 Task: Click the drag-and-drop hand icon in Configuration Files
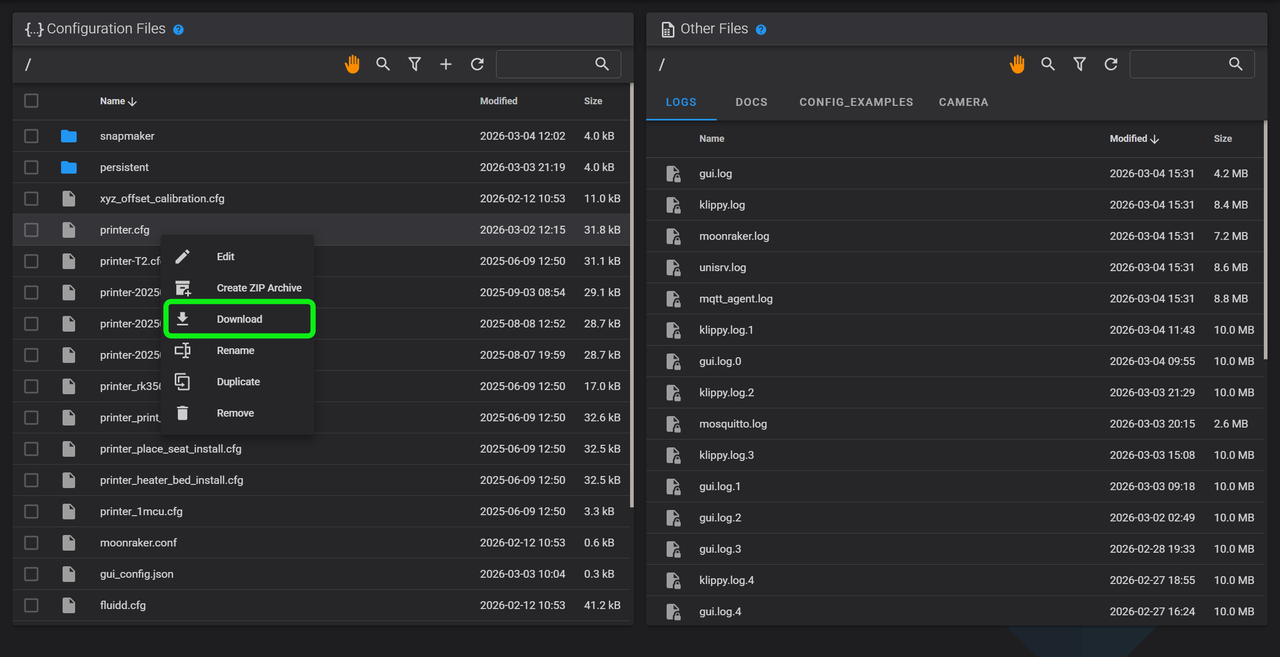[352, 64]
